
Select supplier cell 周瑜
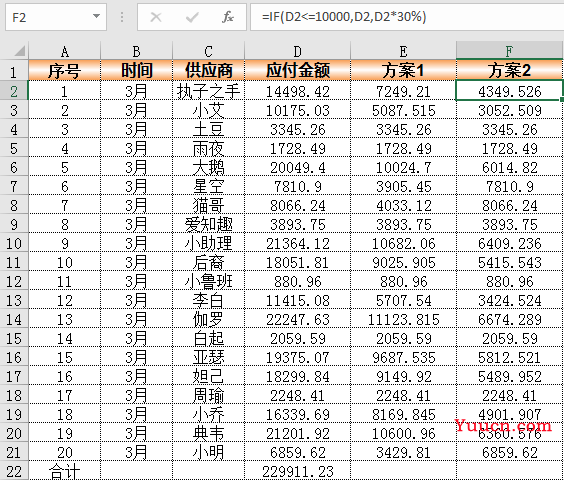209,395
